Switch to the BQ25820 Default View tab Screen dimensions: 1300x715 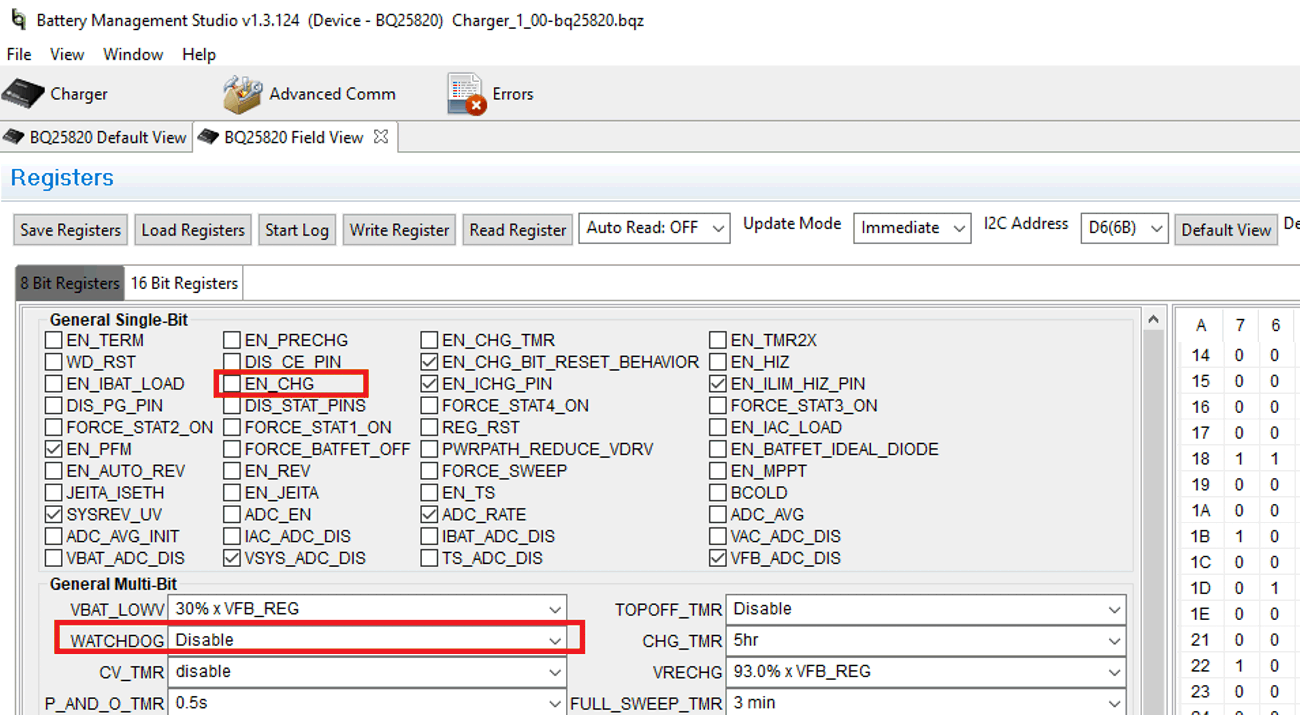pyautogui.click(x=95, y=137)
